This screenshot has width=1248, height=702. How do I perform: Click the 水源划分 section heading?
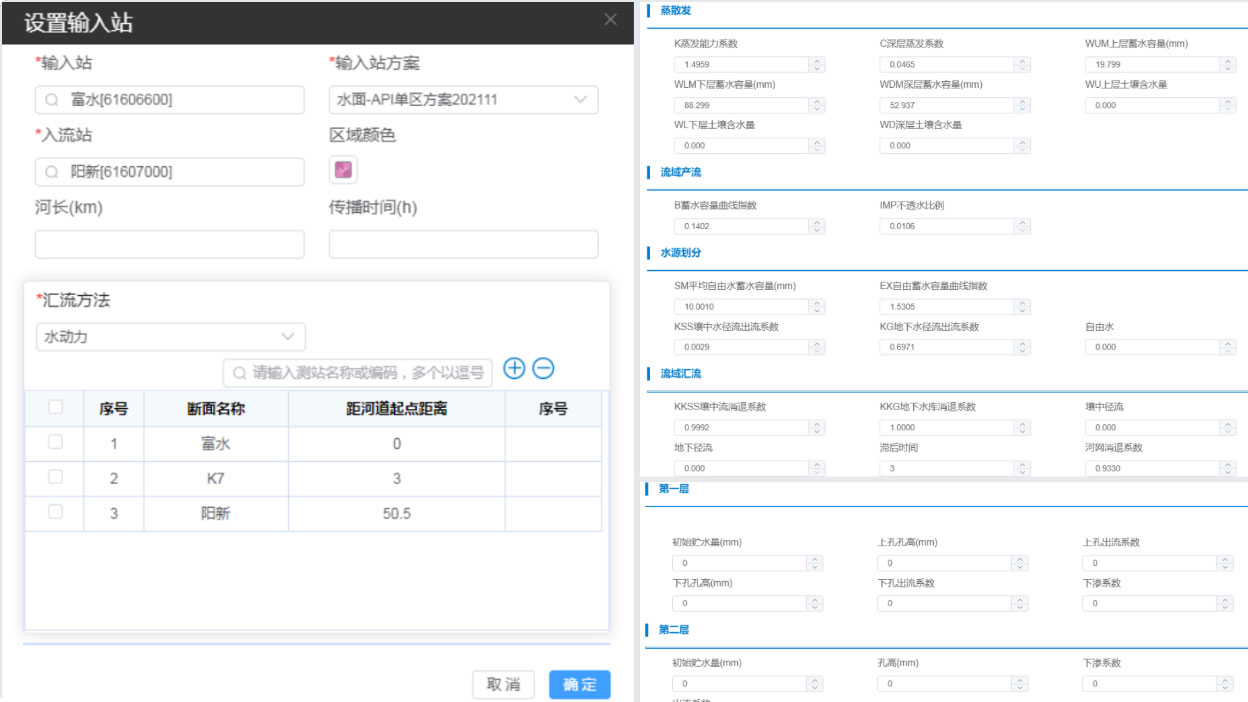tap(680, 253)
